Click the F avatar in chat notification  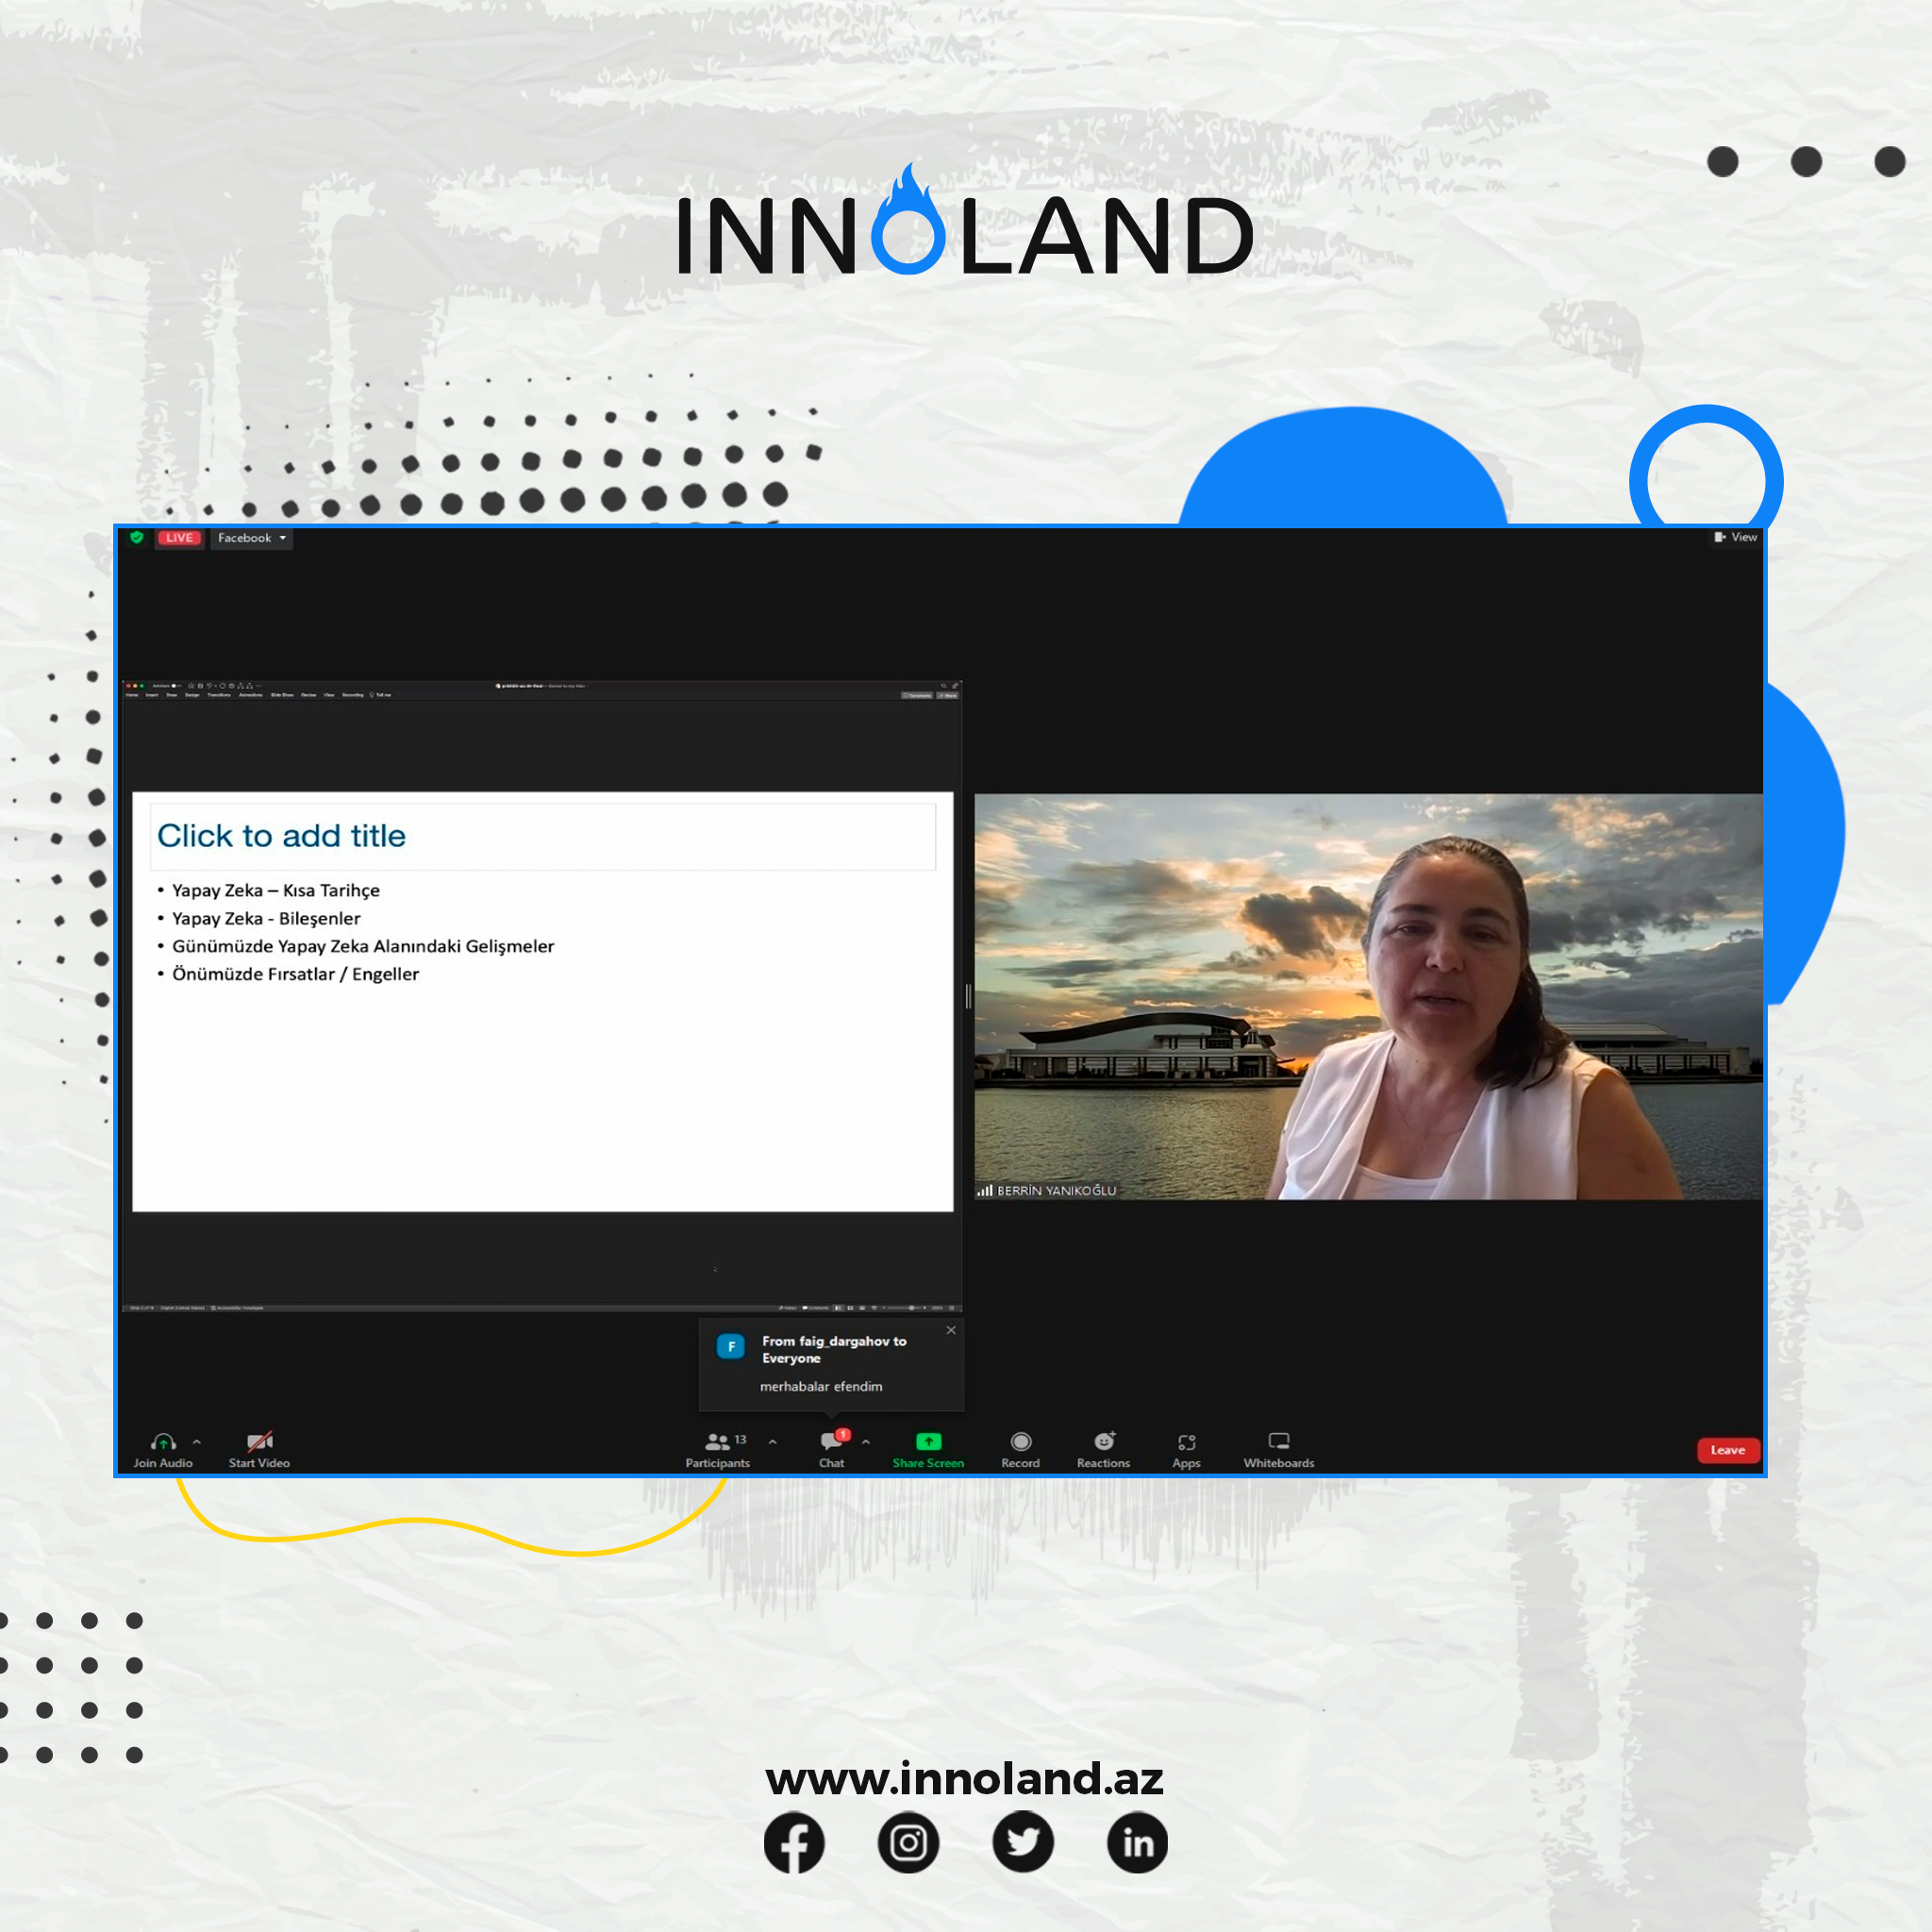(x=731, y=1347)
